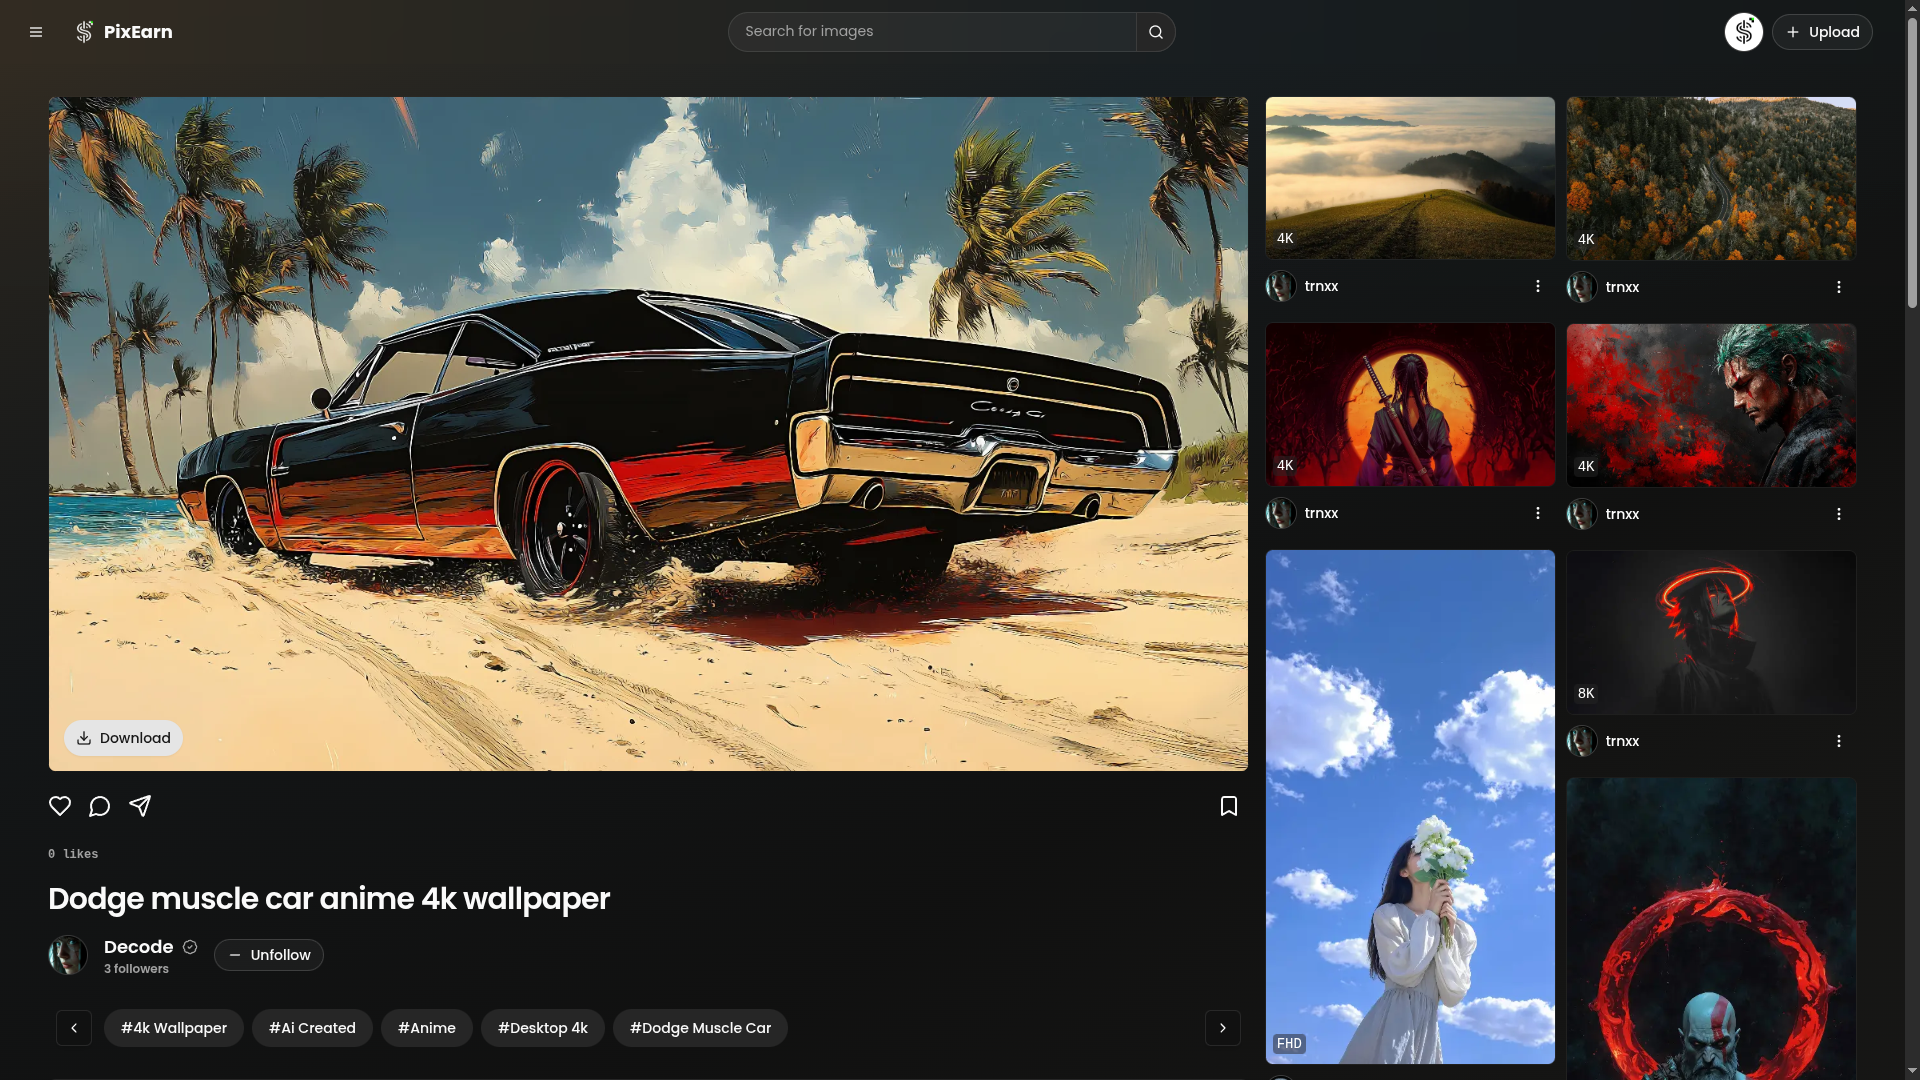
Task: Share the wallpaper using the send icon
Action: 140,806
